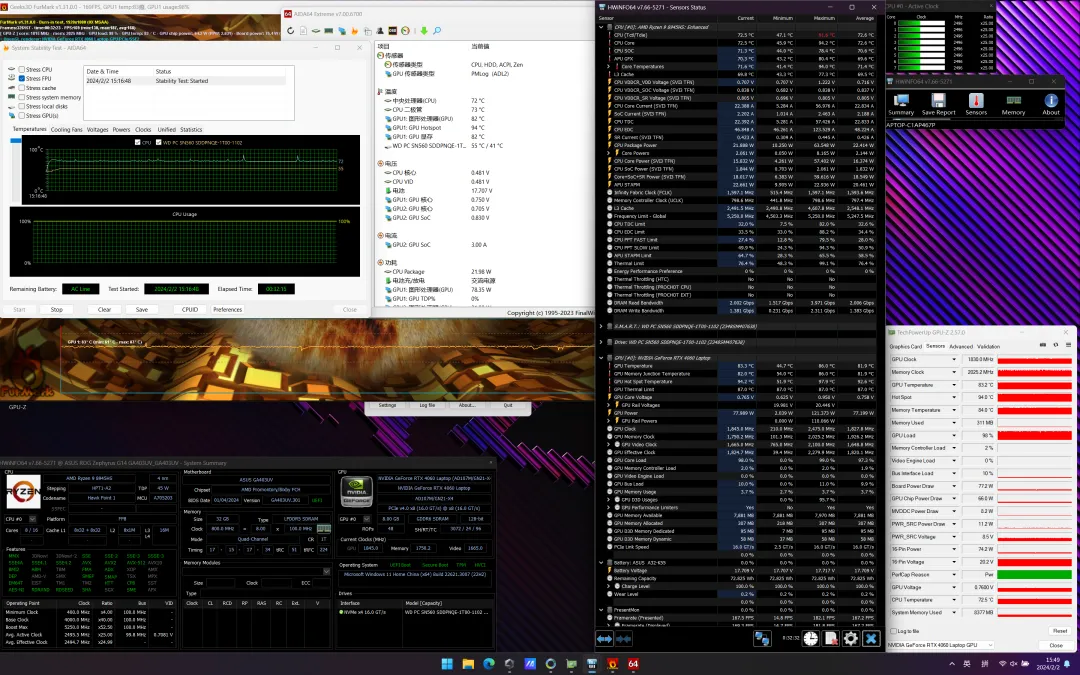Toggle the GPU-Z Log to file checkbox
The image size is (1080, 675).
pos(895,631)
